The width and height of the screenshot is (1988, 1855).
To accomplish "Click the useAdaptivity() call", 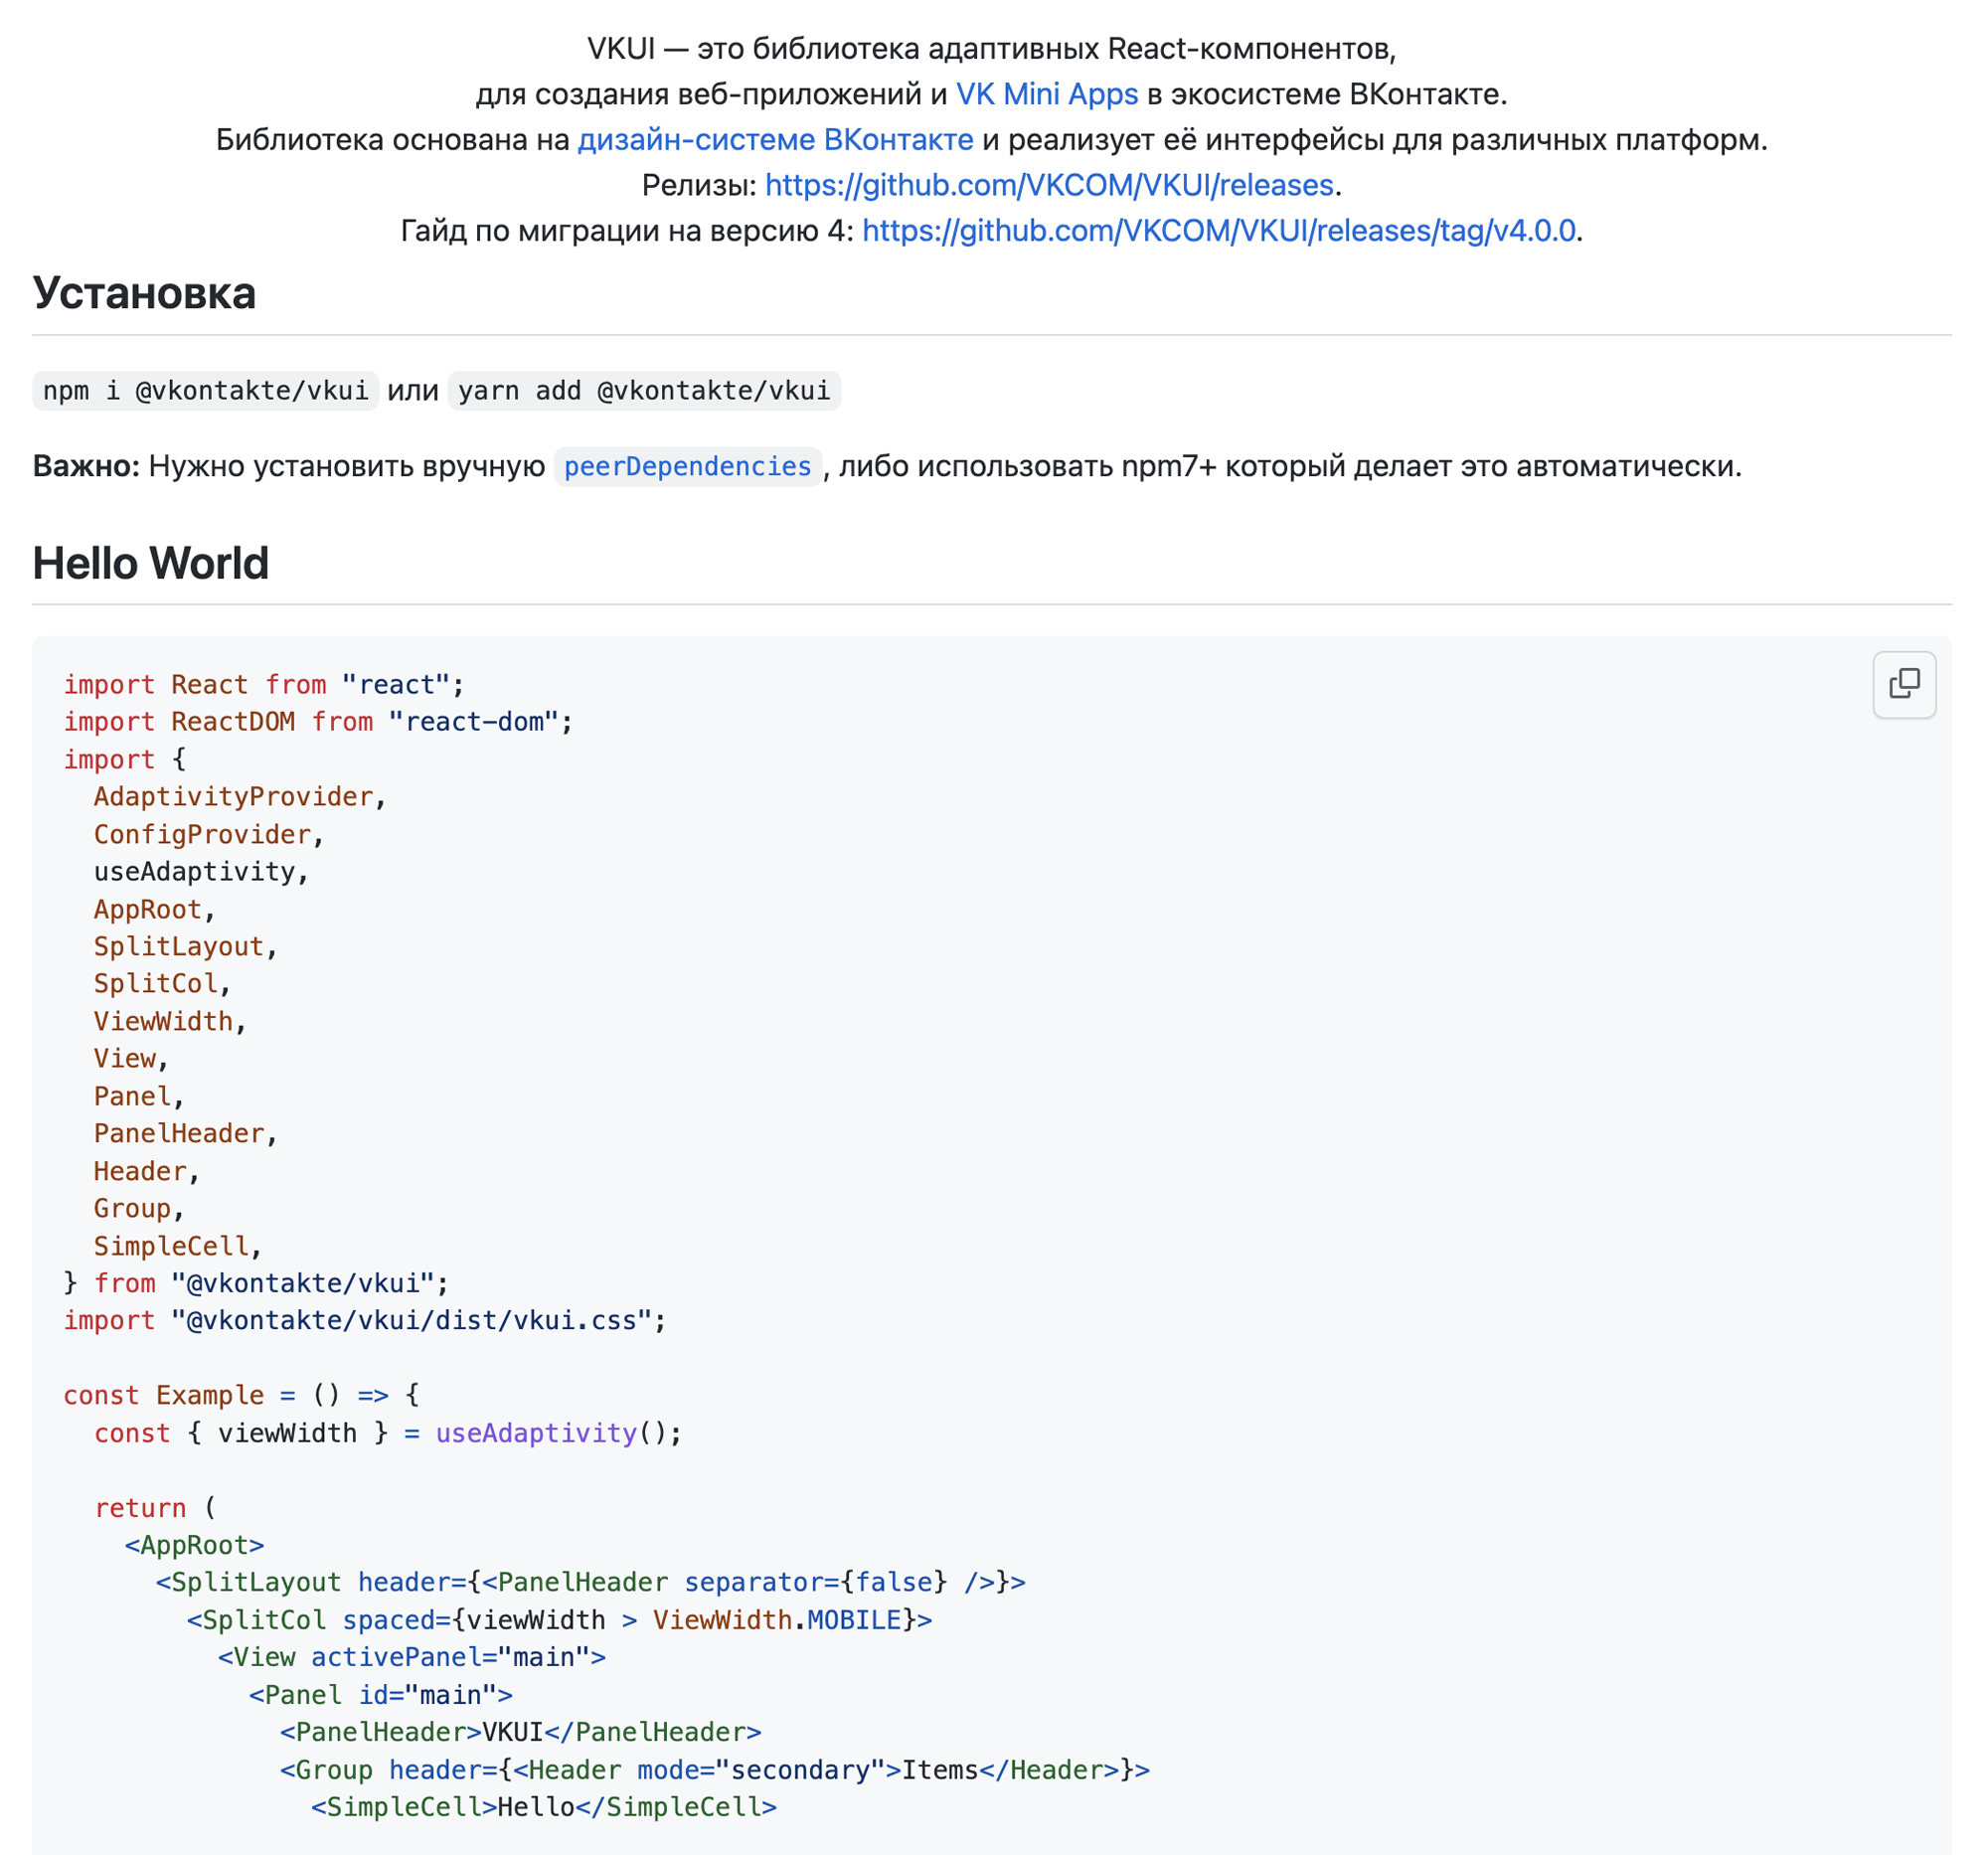I will point(558,1434).
